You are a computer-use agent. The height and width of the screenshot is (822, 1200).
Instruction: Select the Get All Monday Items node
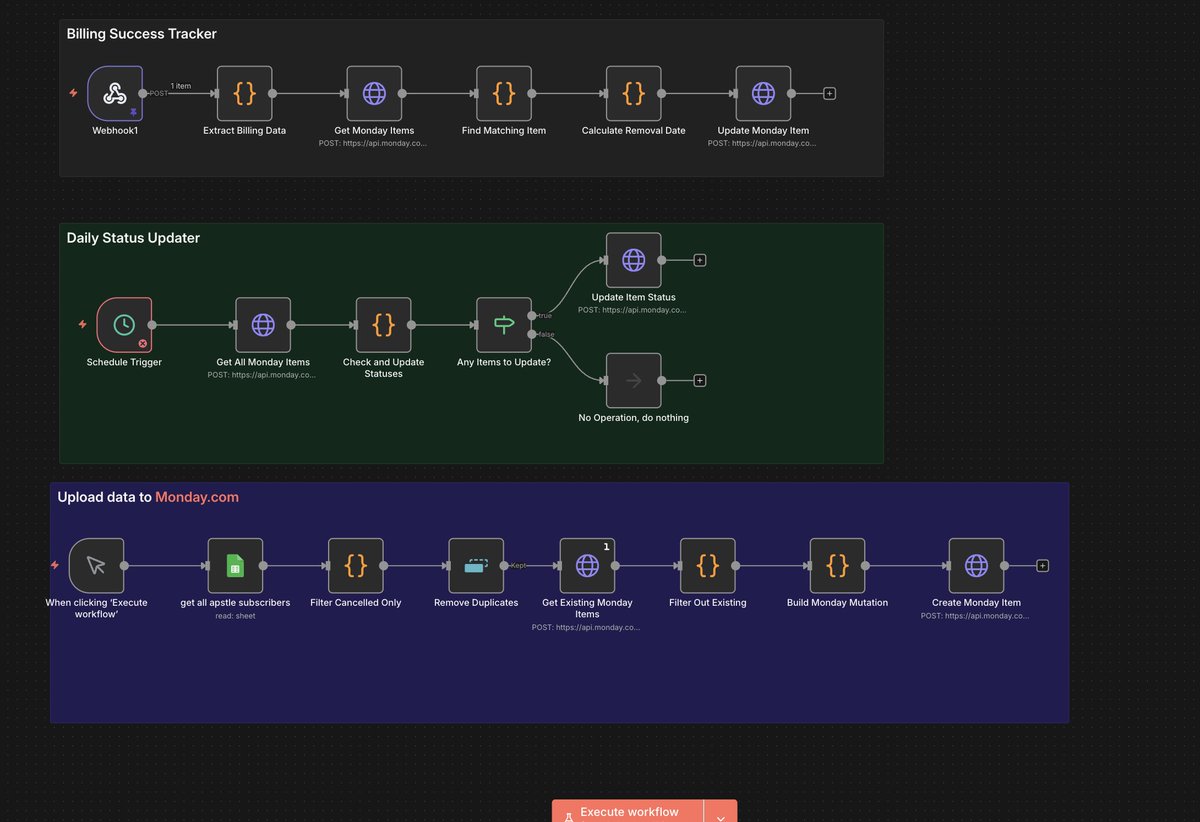pos(263,325)
